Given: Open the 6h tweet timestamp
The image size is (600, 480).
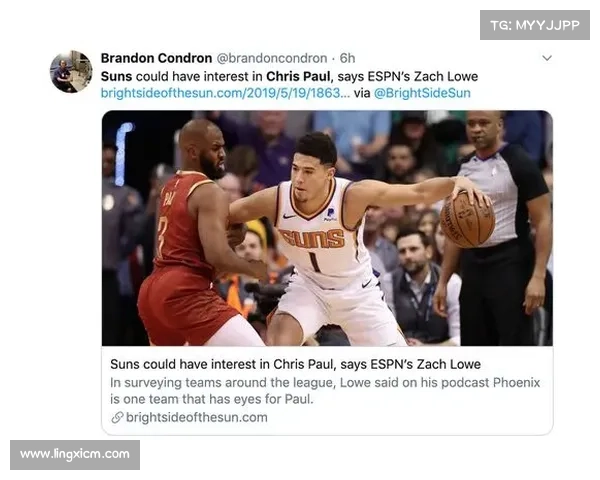Looking at the screenshot, I should tap(347, 58).
